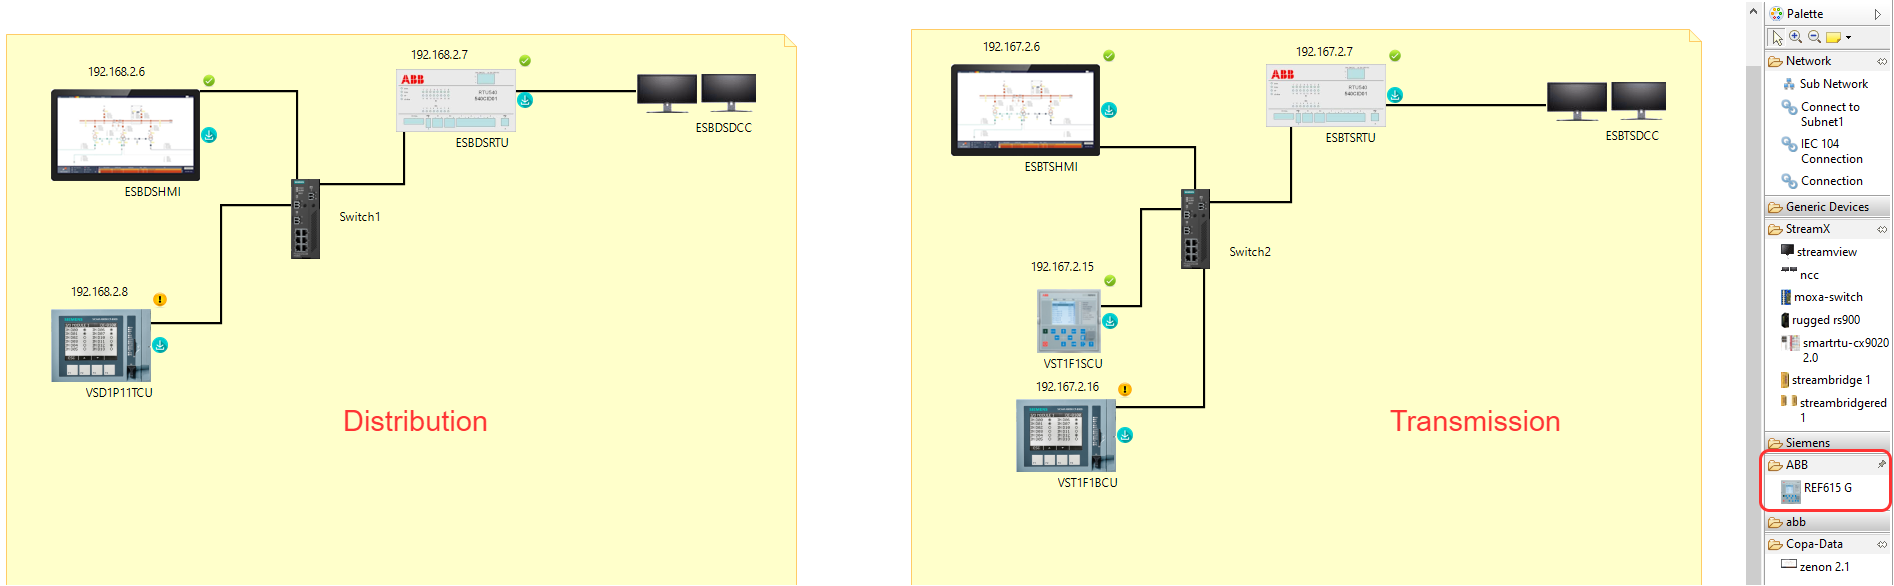Screen dimensions: 1894x586
Task: Click warning badge above VST1F1BCU
Action: pyautogui.click(x=1125, y=390)
